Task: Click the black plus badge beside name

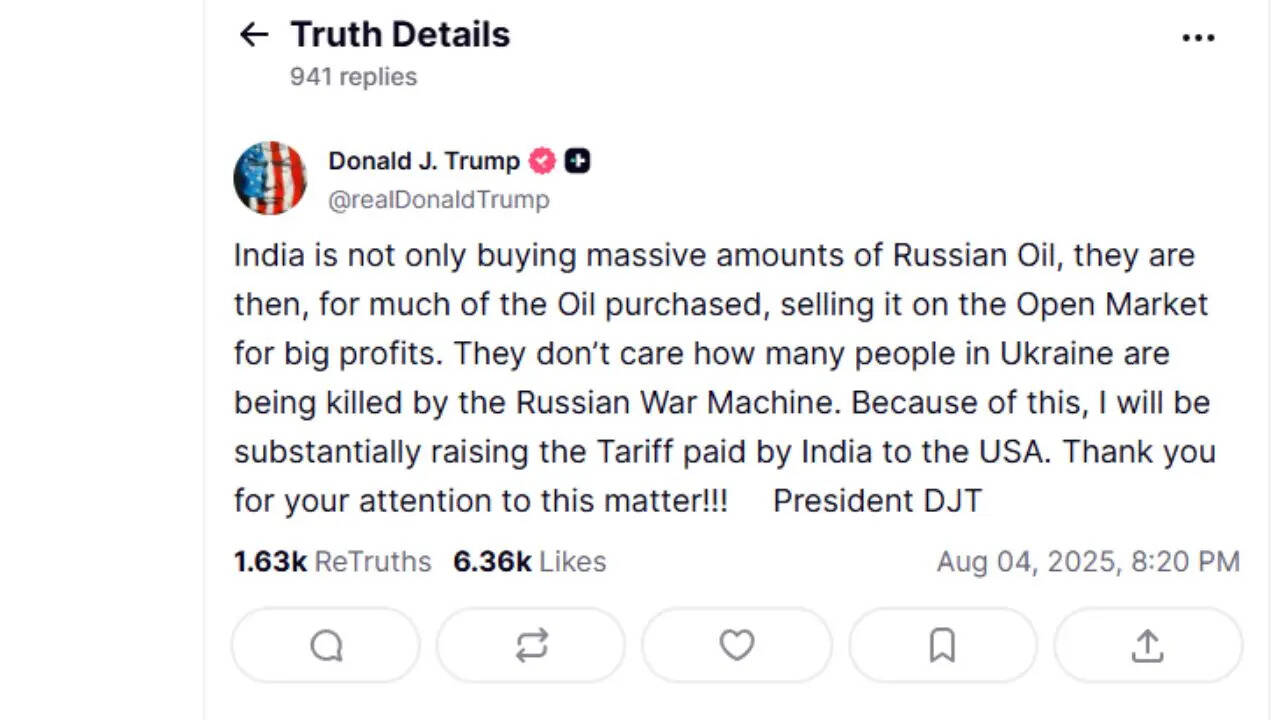Action: [577, 161]
